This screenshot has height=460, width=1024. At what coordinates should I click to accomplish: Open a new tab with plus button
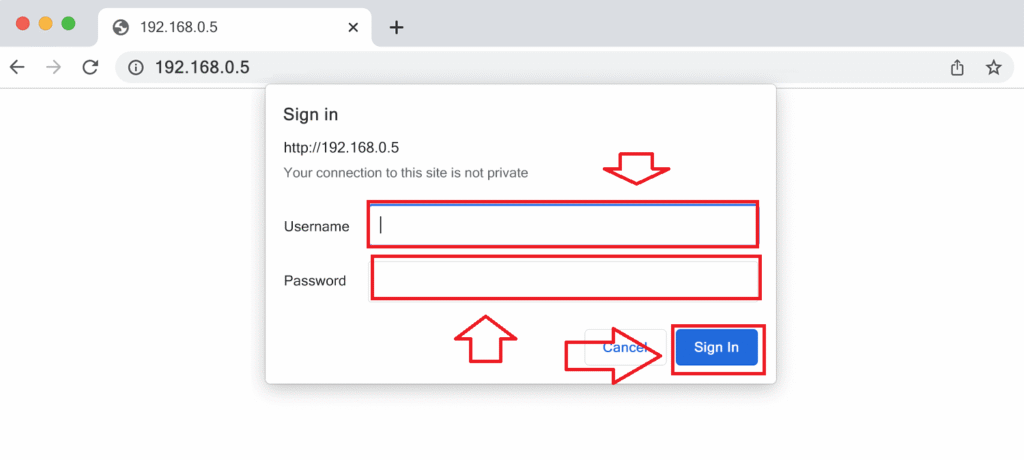[396, 27]
